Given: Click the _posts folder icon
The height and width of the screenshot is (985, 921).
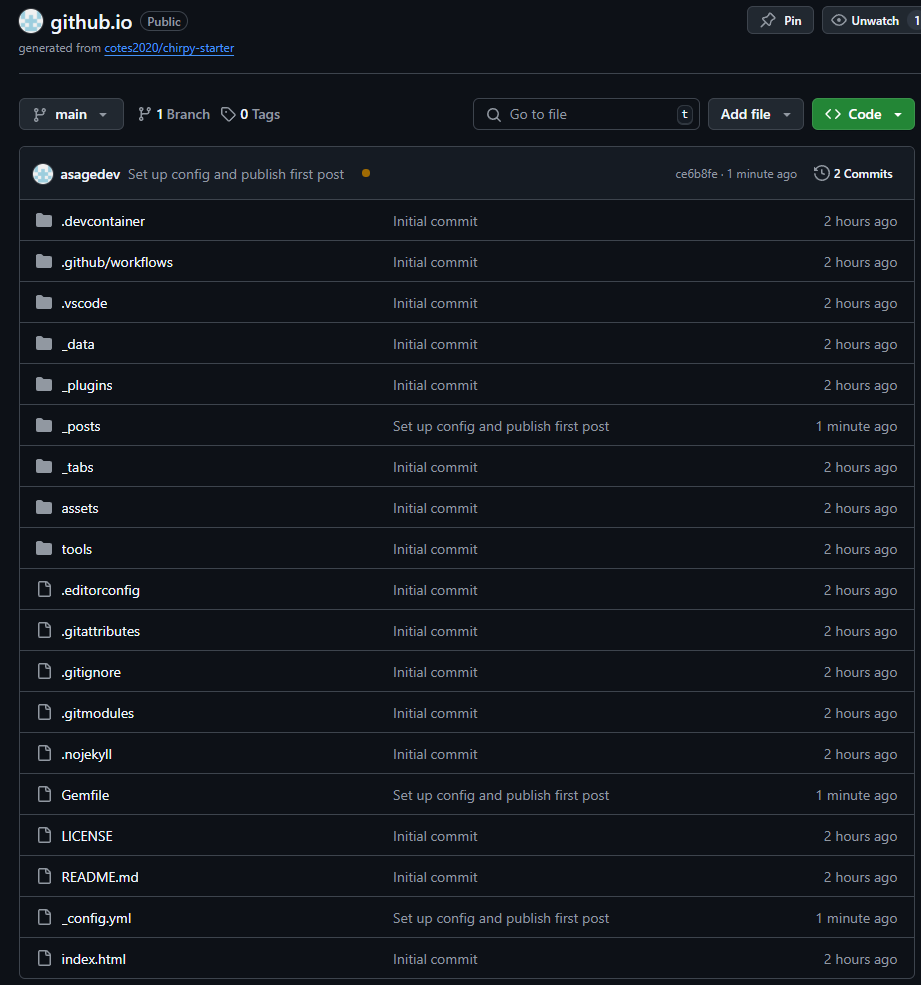Looking at the screenshot, I should (44, 426).
